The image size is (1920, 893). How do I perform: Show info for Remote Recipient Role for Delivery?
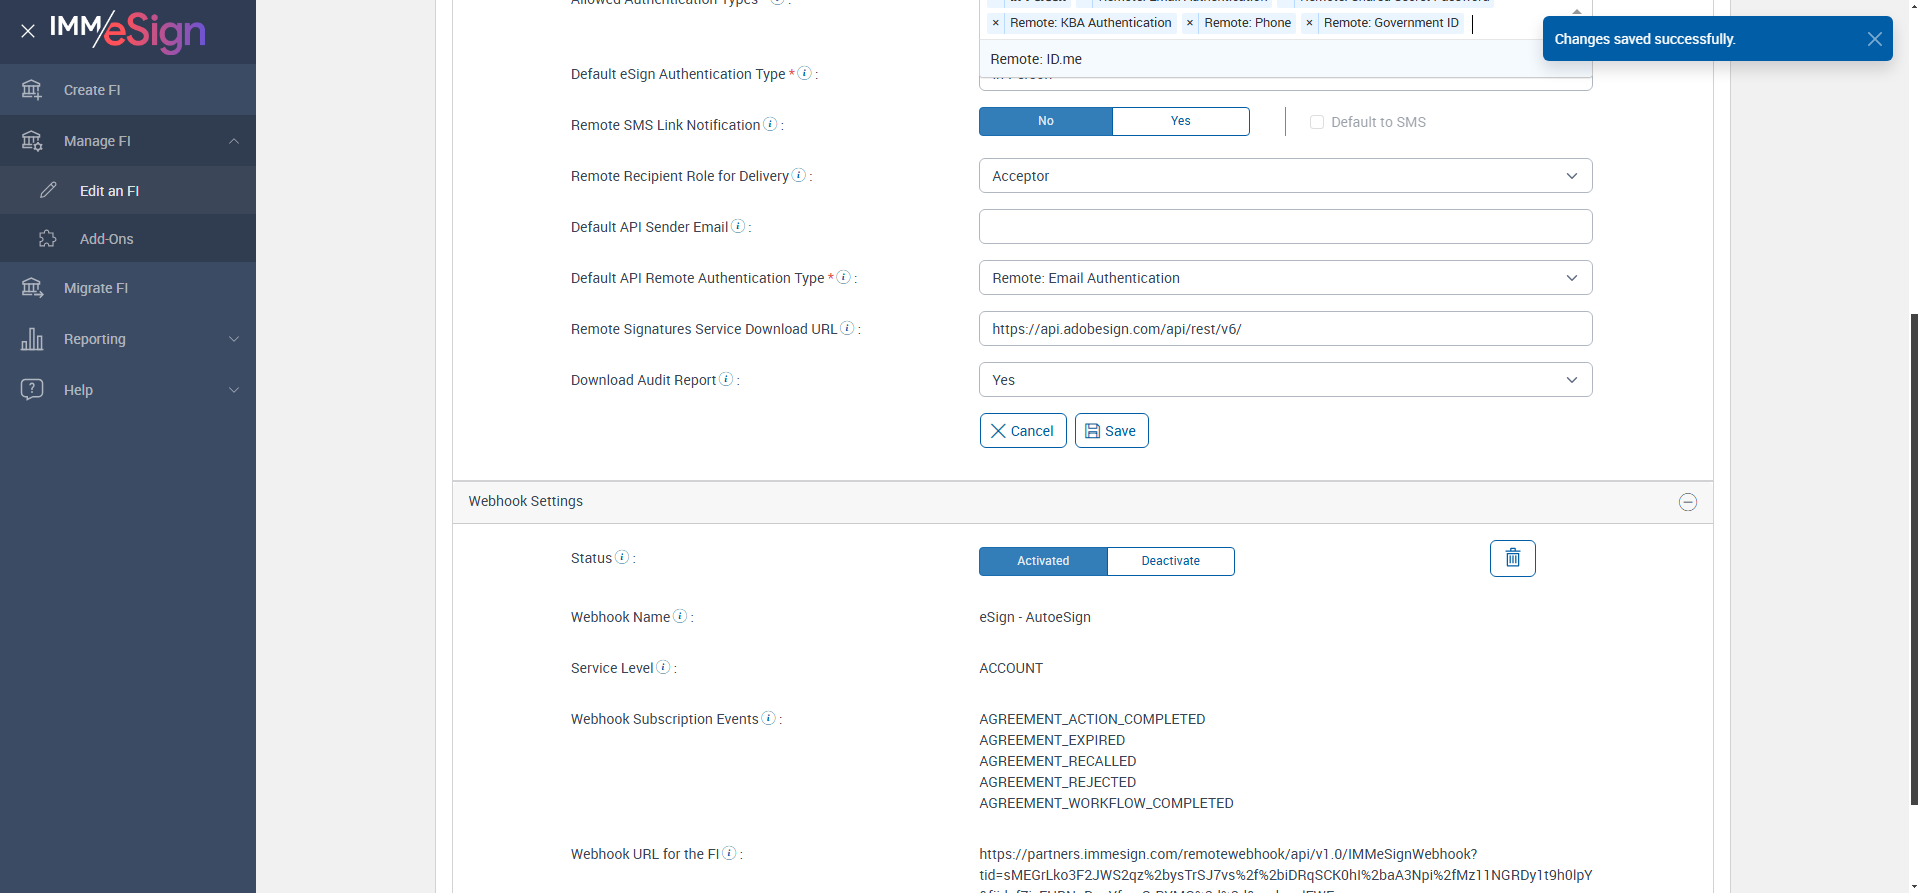point(799,175)
